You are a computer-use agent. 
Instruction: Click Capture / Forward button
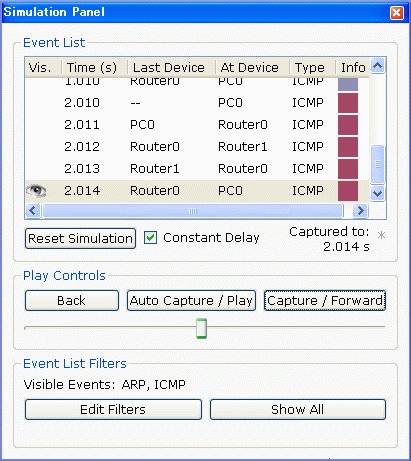coord(325,300)
